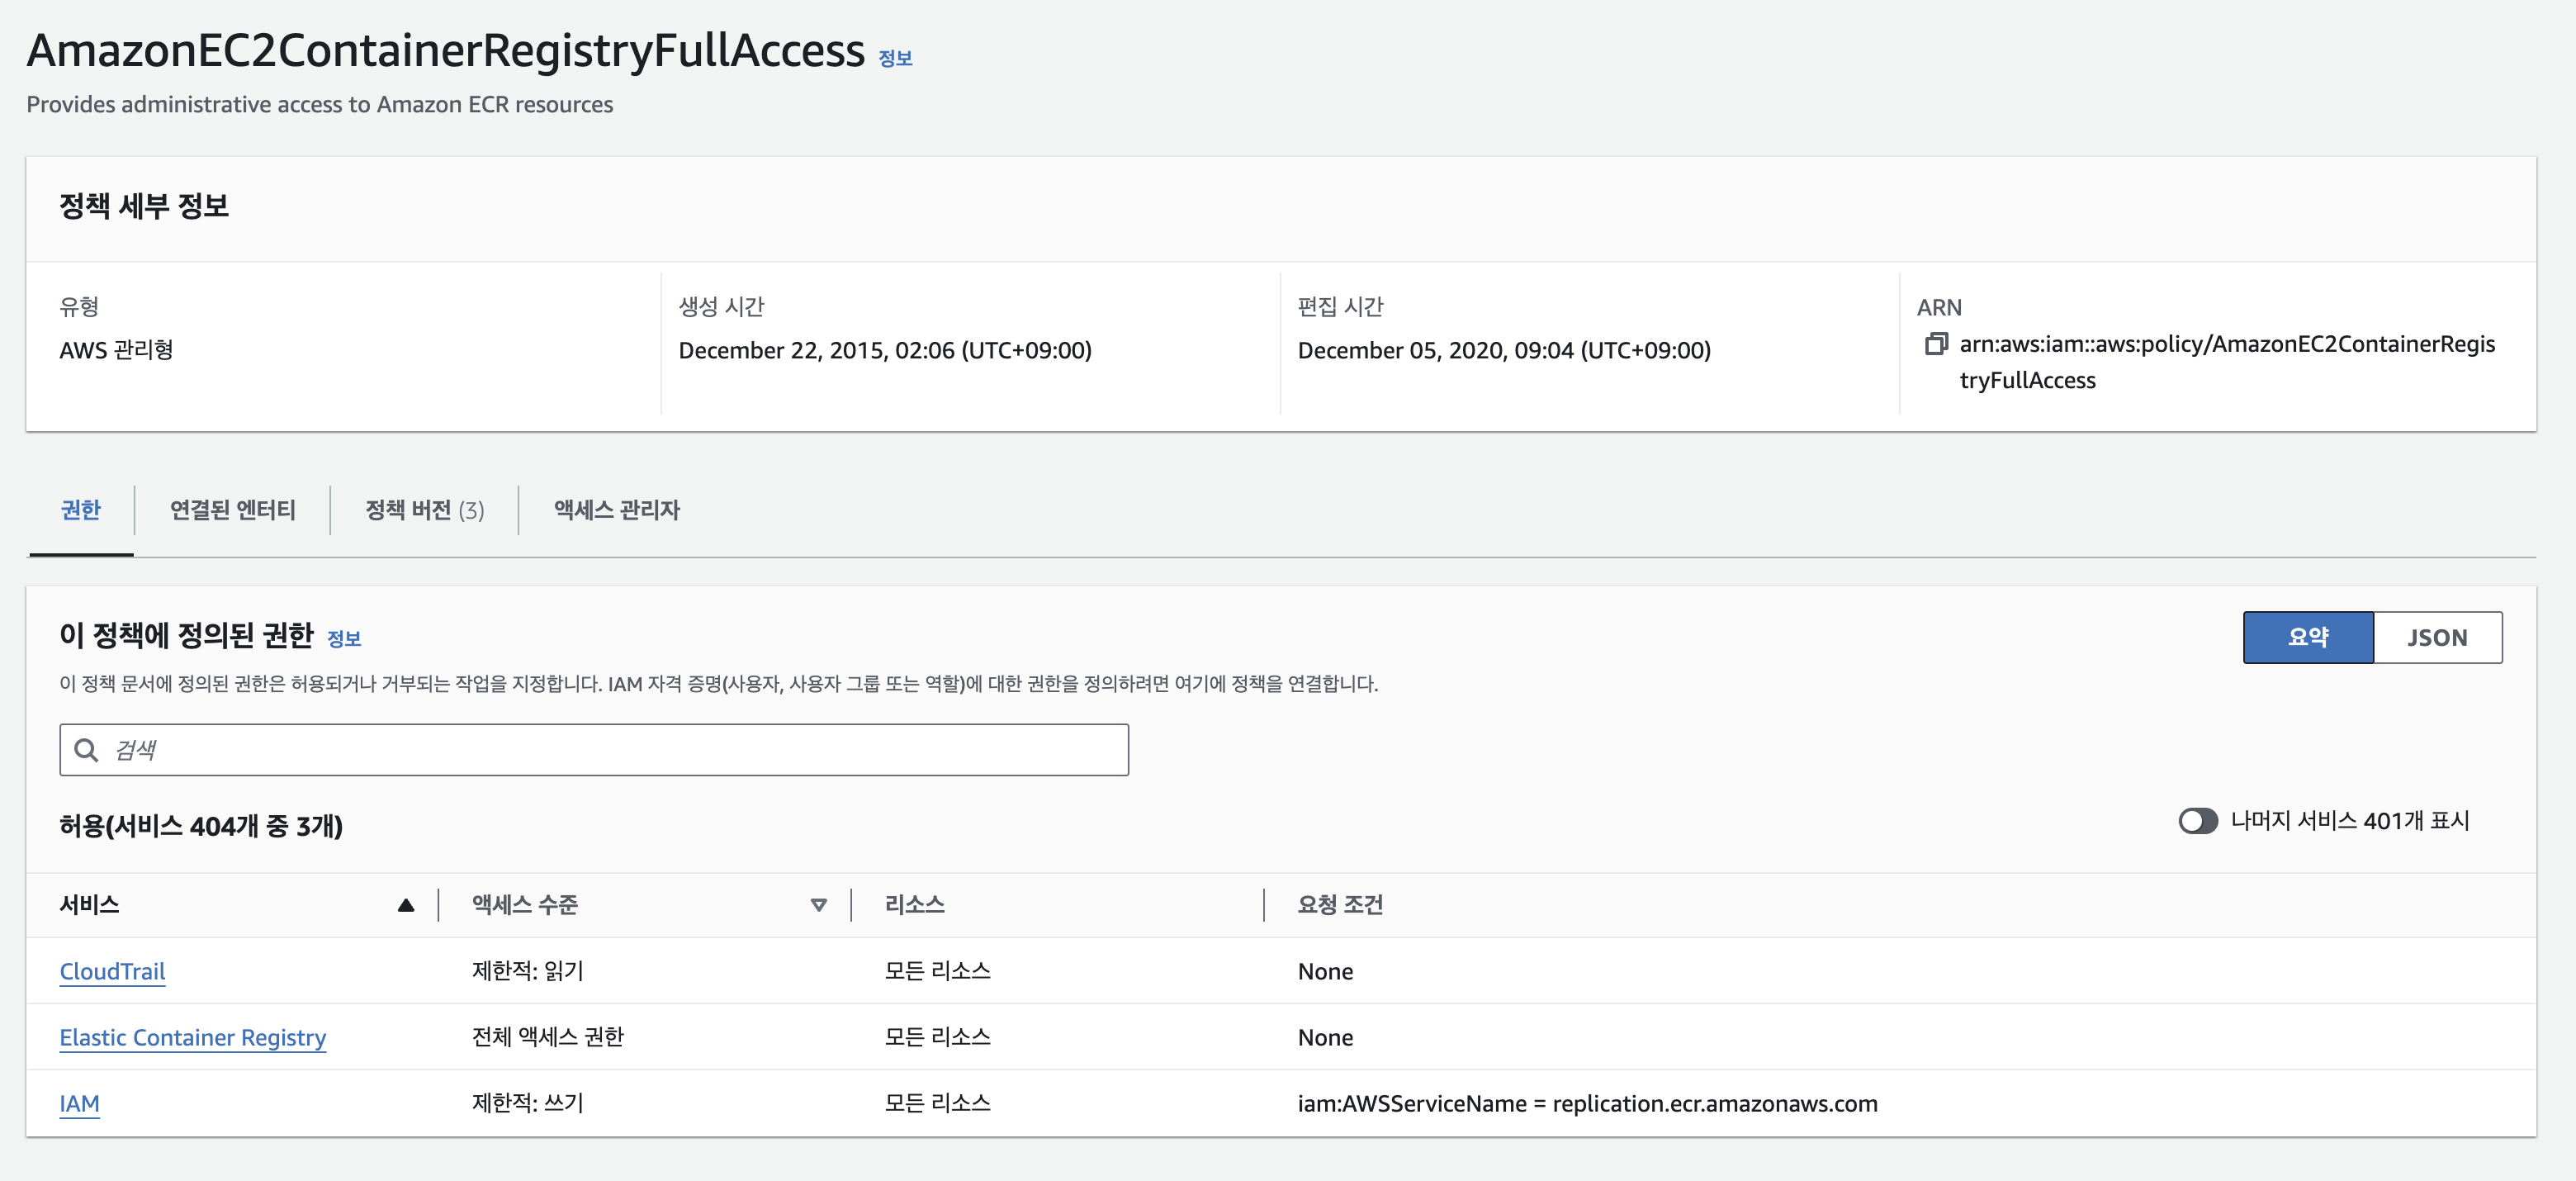The image size is (2576, 1181).
Task: Open Elastic Container Registry service link
Action: [192, 1037]
